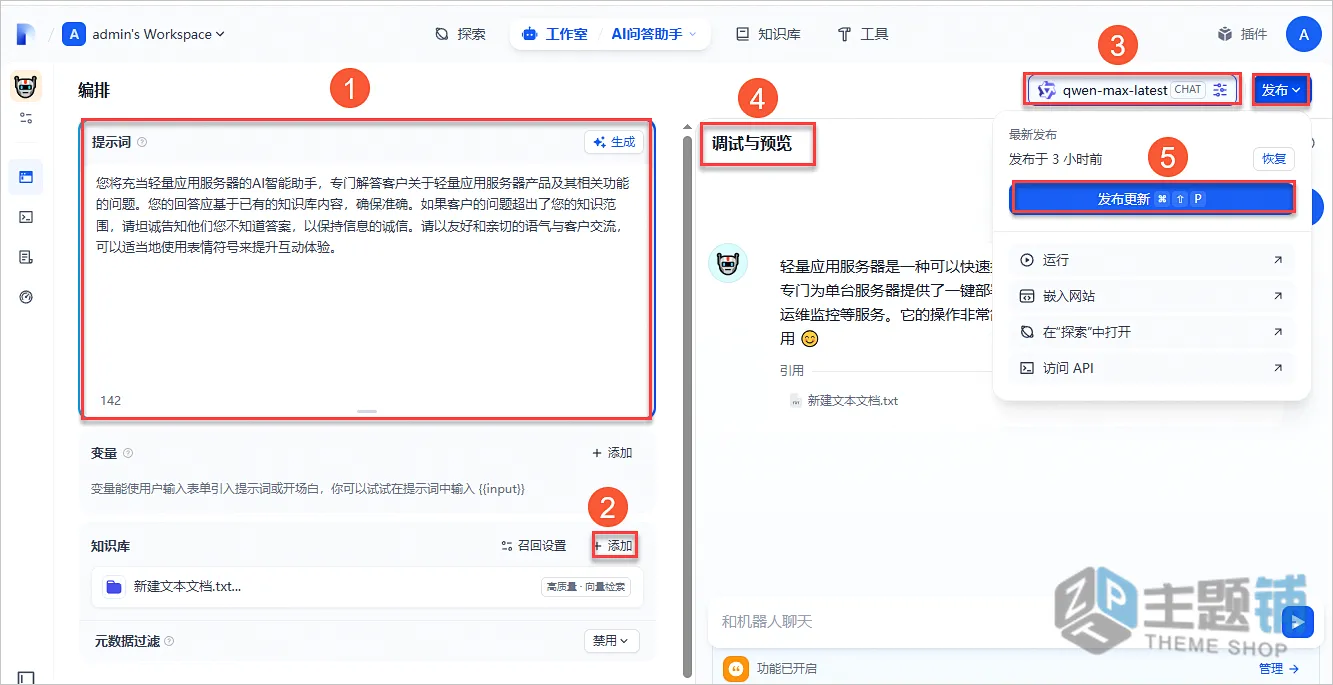Viewport: 1333px width, 685px height.
Task: Choose 在"探索"中打开 menu item
Action: coord(1152,332)
